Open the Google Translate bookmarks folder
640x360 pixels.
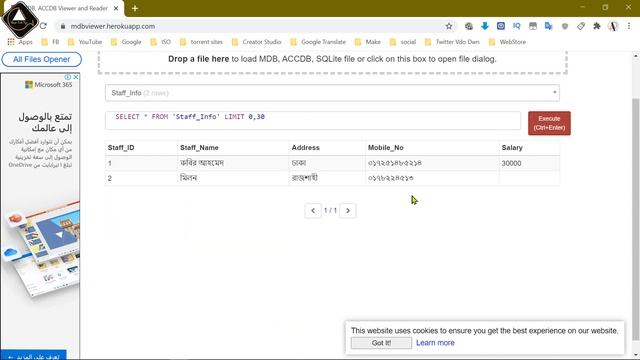pos(318,42)
